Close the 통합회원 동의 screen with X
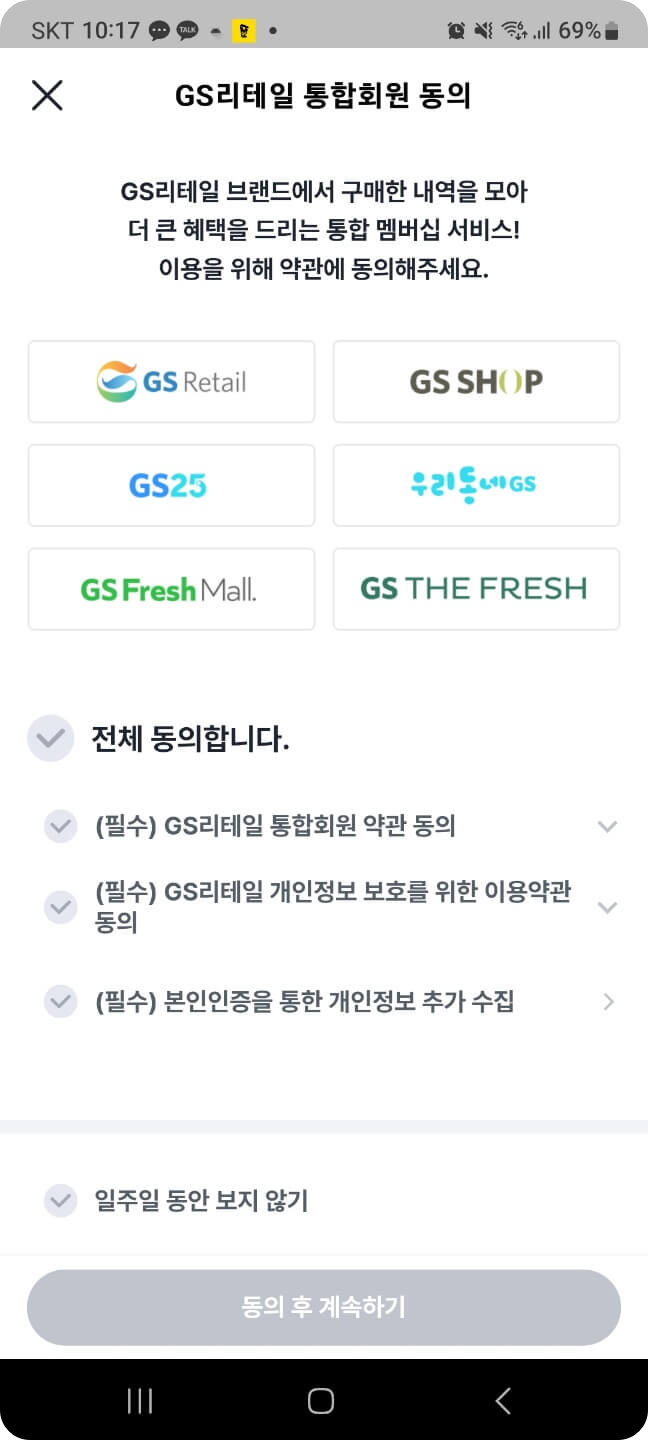 point(46,96)
